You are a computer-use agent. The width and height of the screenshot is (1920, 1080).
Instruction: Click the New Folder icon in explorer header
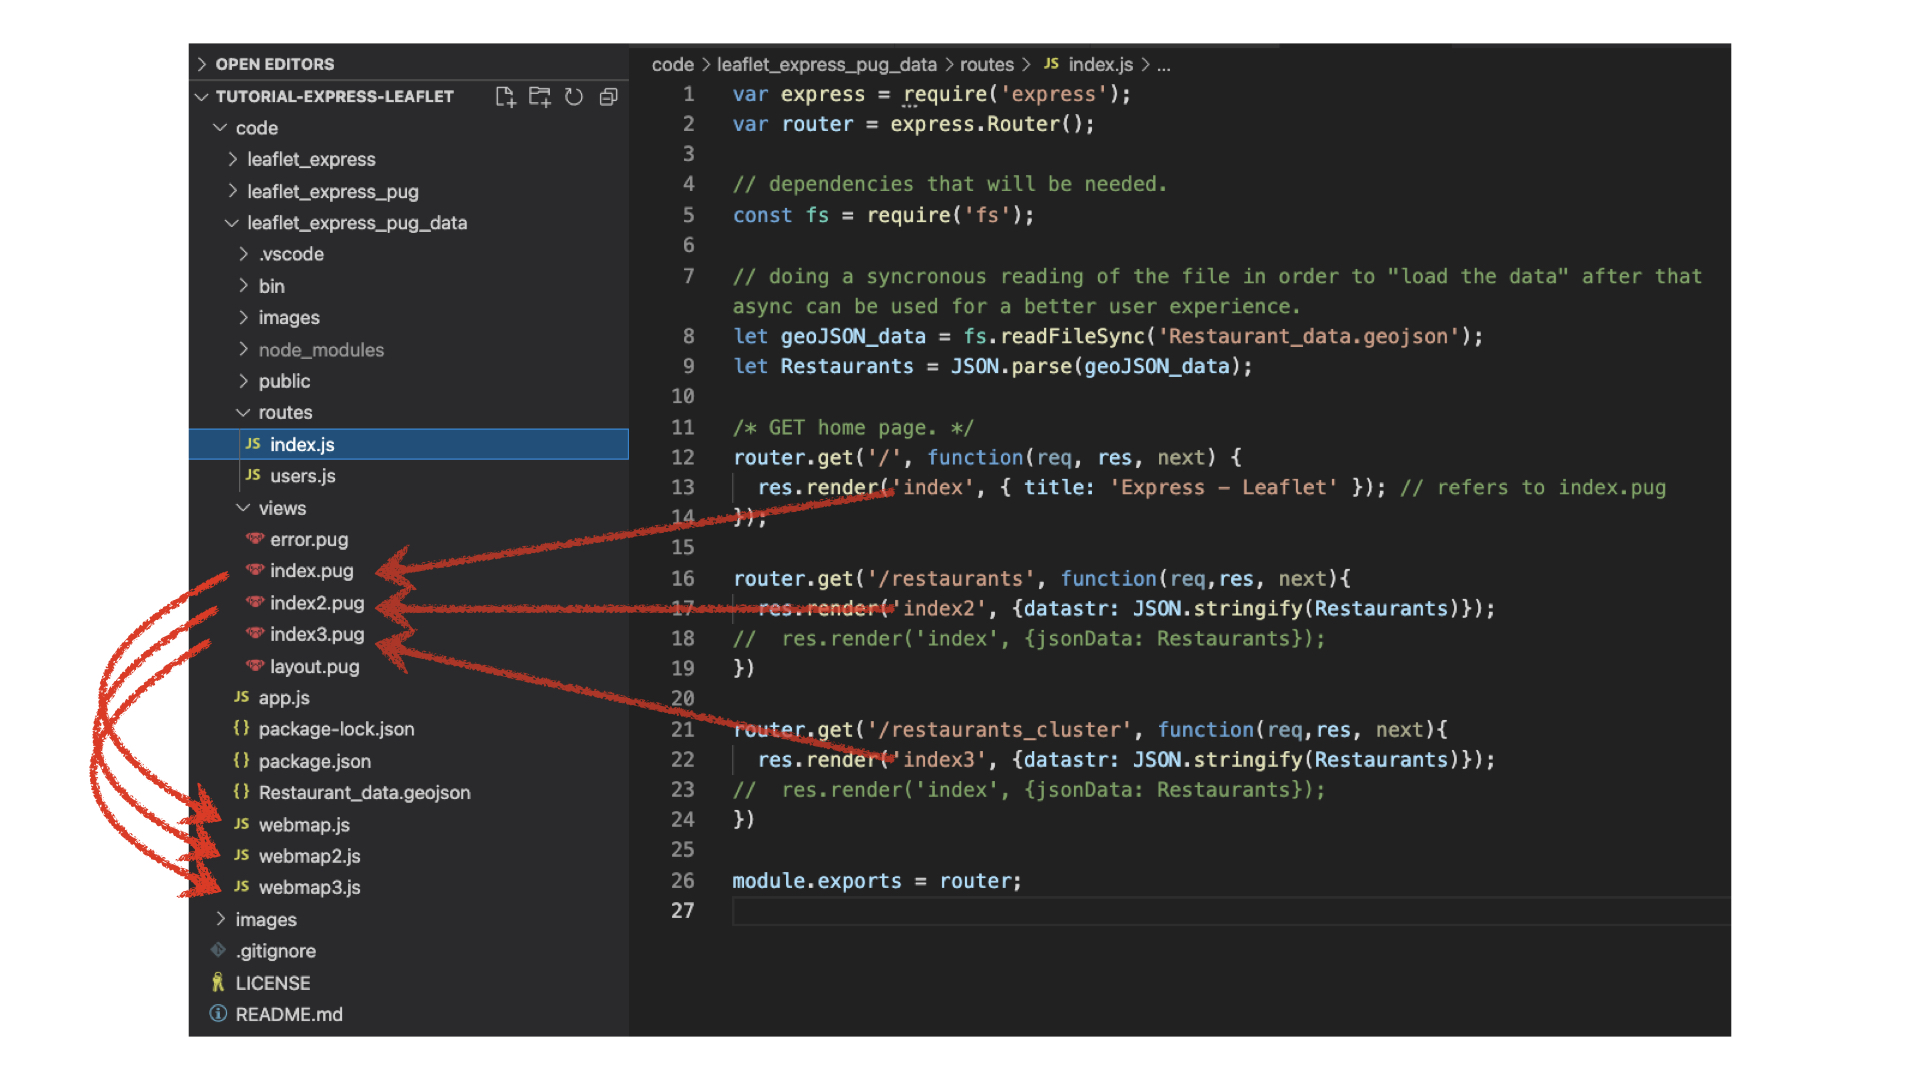(x=540, y=97)
